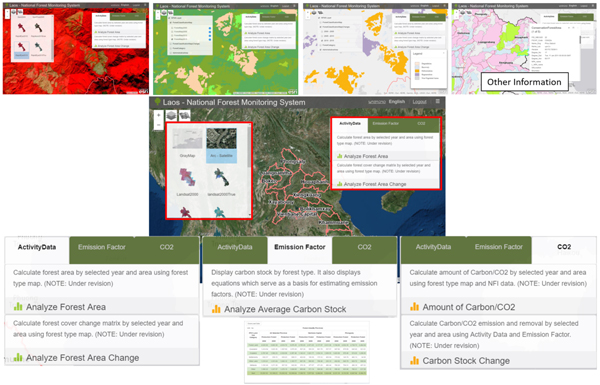Choose the Landsat2000 basemap thumbnail
This screenshot has width=600, height=385.
[x=187, y=182]
